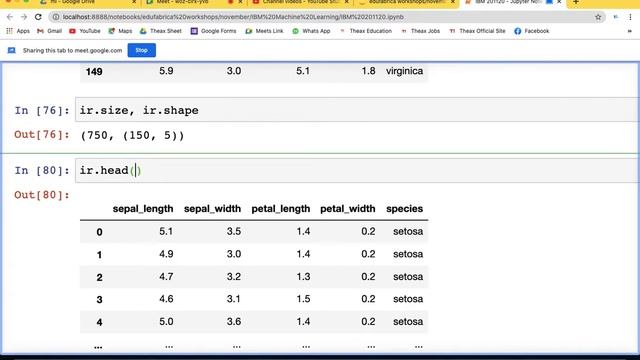Reload the Jupyter notebook page
640x360 pixels.
click(x=38, y=17)
